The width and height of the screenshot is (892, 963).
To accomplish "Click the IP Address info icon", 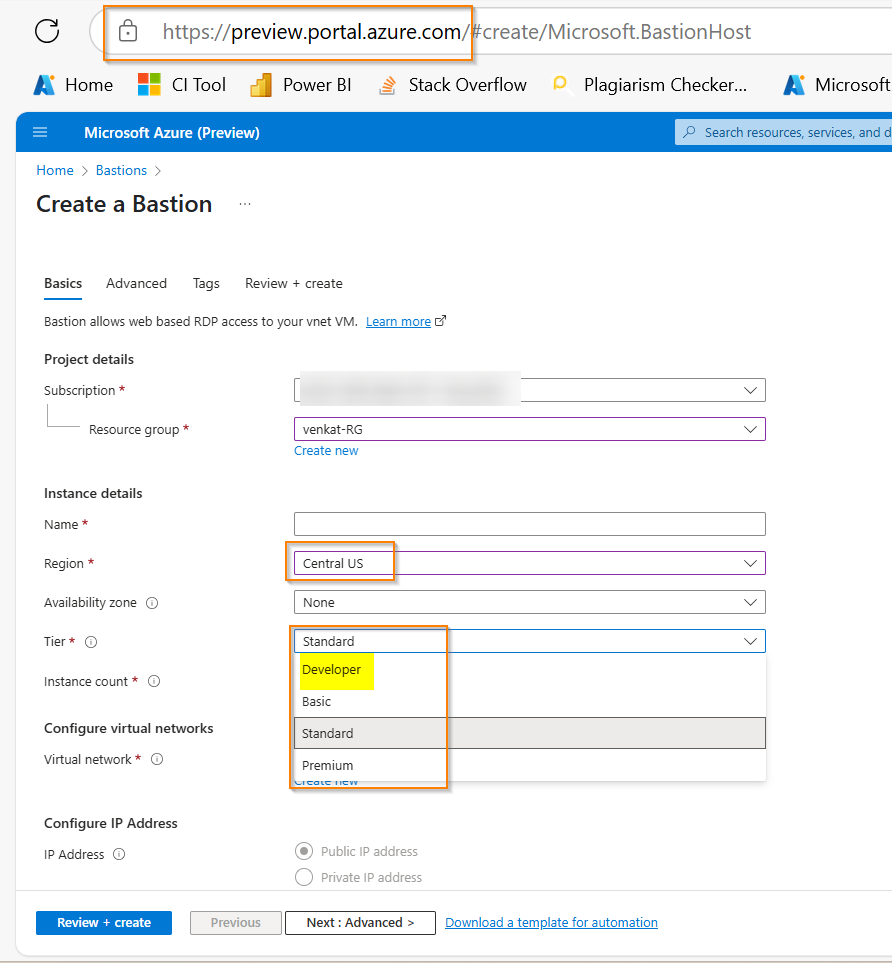I will pyautogui.click(x=119, y=854).
